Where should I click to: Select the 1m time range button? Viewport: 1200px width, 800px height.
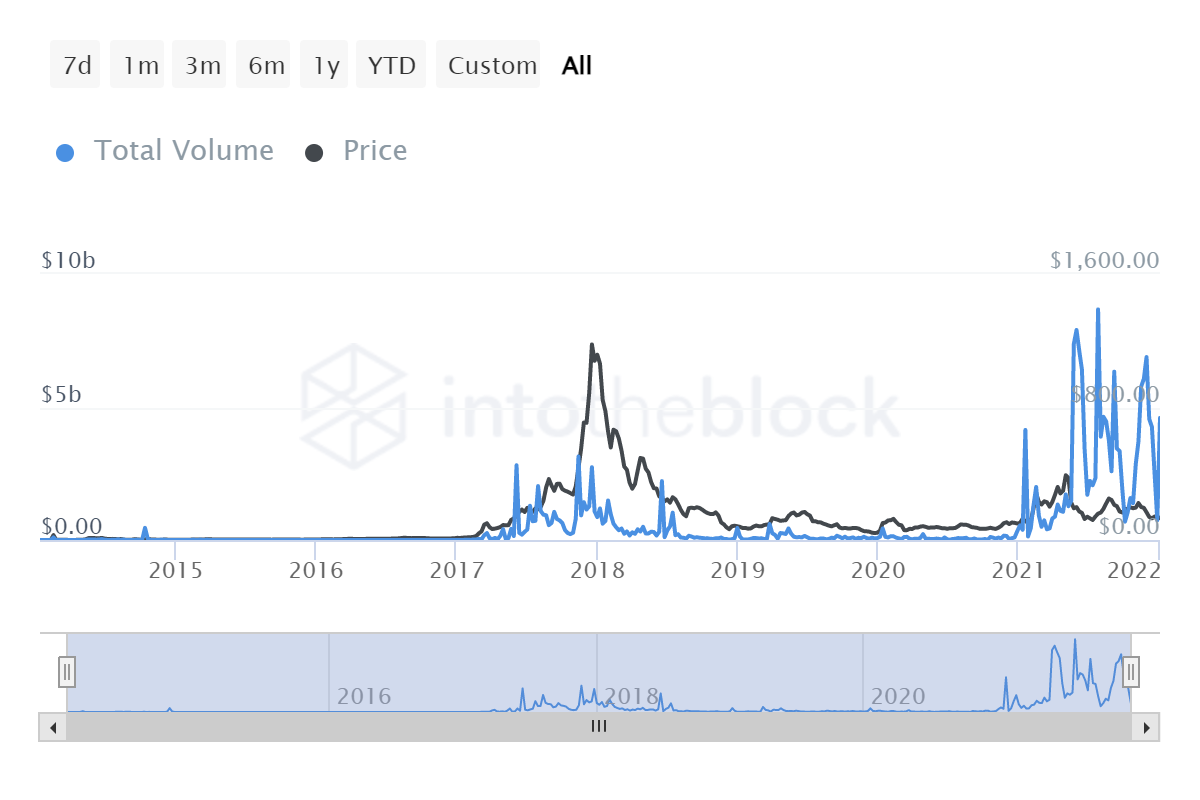(140, 66)
